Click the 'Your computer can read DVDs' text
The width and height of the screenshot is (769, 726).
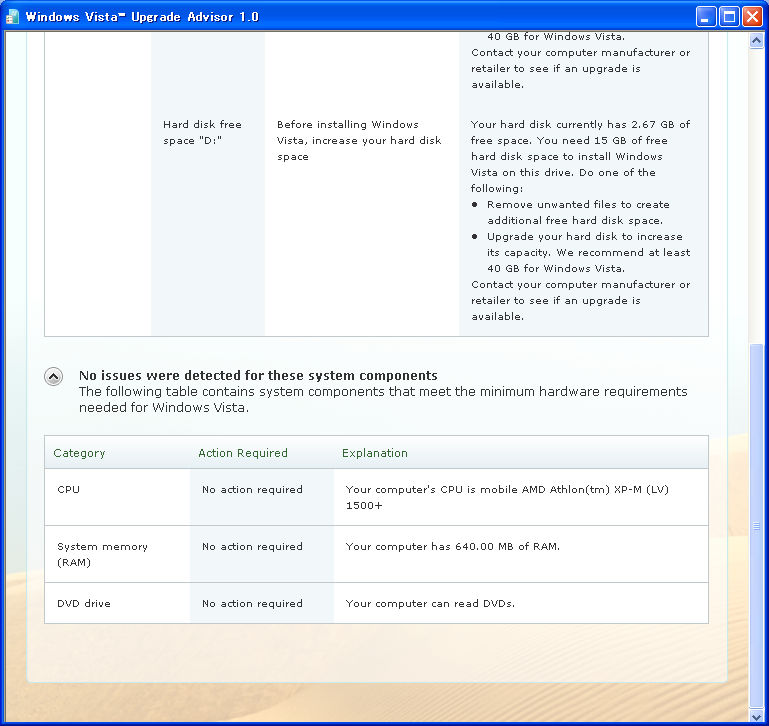(x=430, y=604)
